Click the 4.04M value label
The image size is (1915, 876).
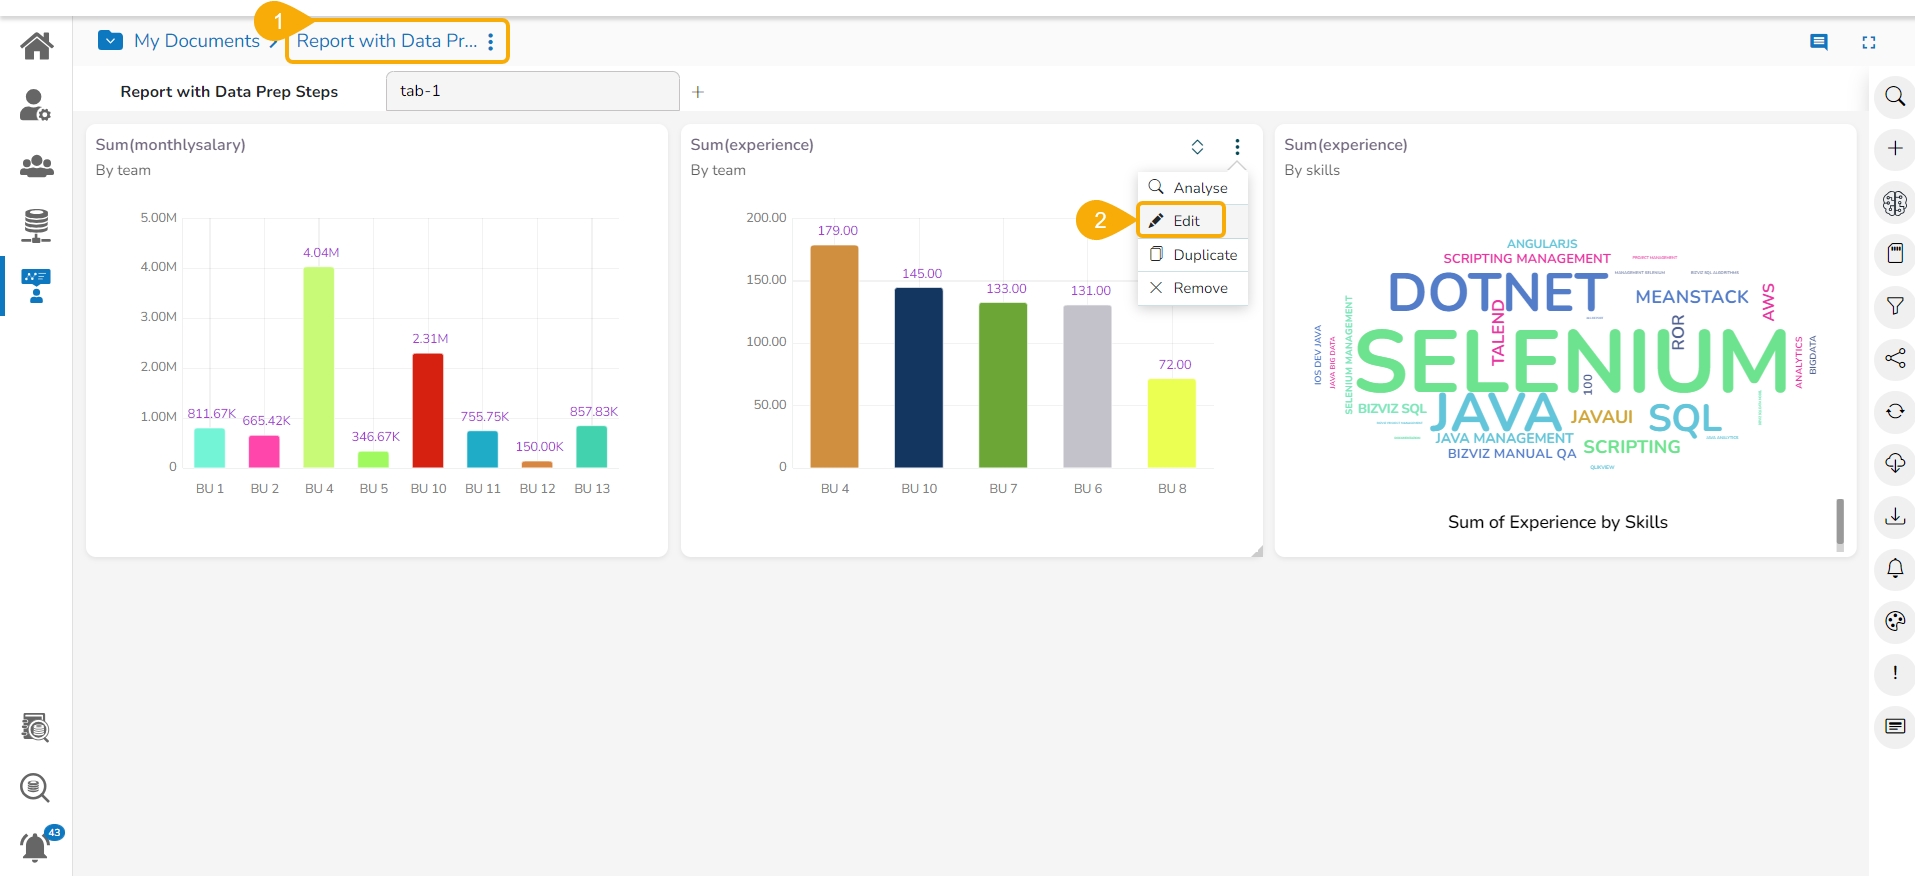(x=321, y=253)
